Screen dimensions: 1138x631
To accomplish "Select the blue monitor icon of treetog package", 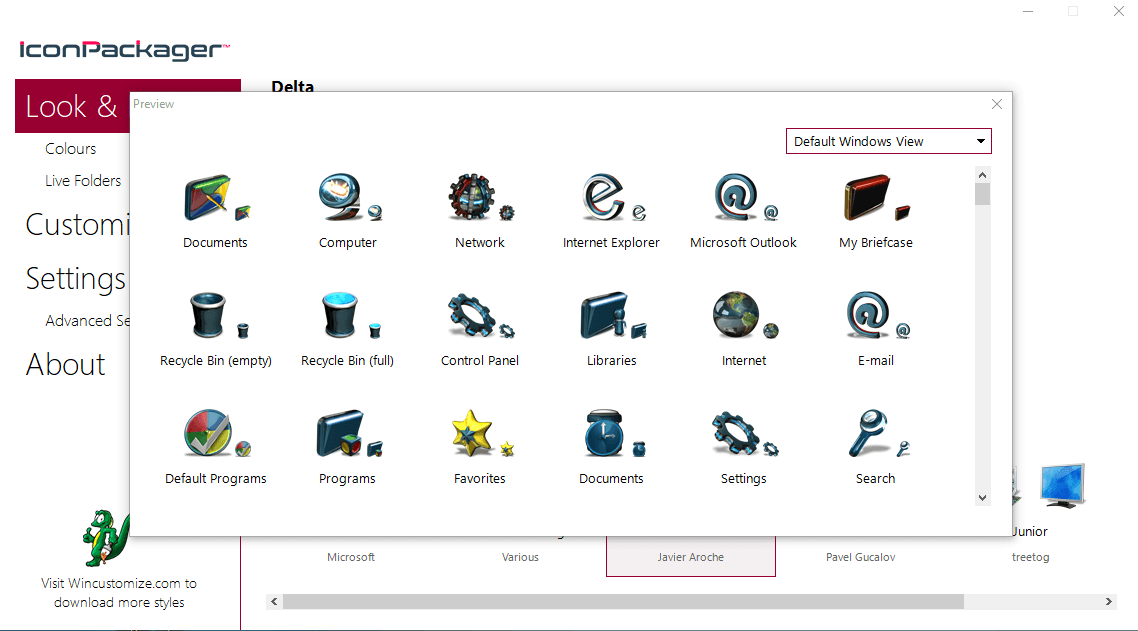I will click(x=1063, y=485).
